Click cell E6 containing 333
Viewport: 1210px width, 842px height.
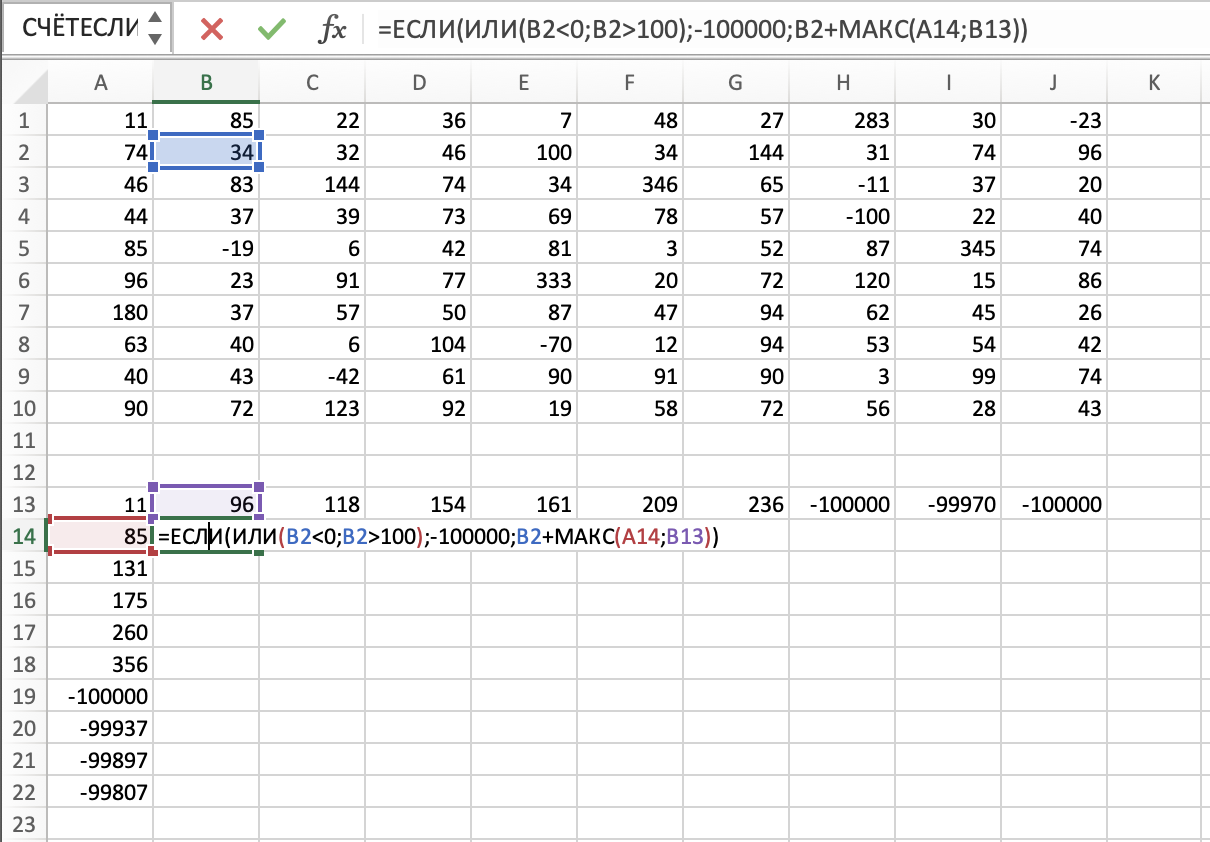tap(524, 281)
